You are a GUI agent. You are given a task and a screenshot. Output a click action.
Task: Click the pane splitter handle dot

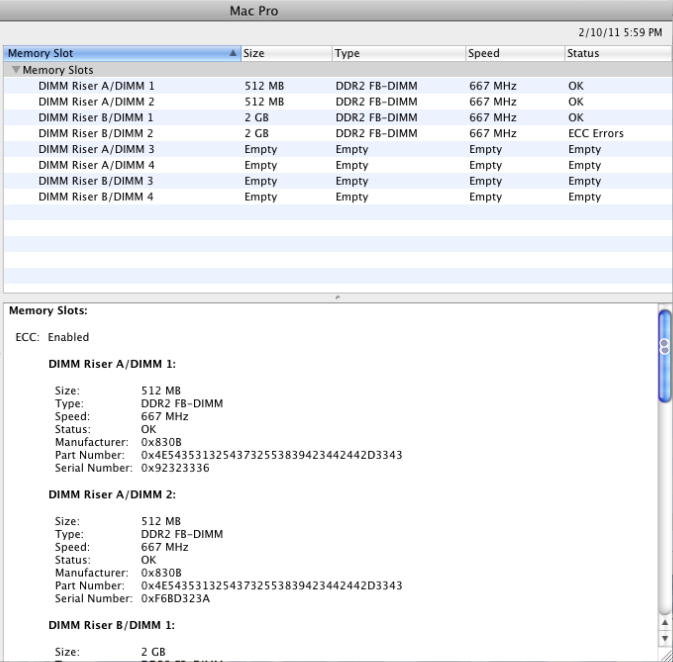(337, 297)
